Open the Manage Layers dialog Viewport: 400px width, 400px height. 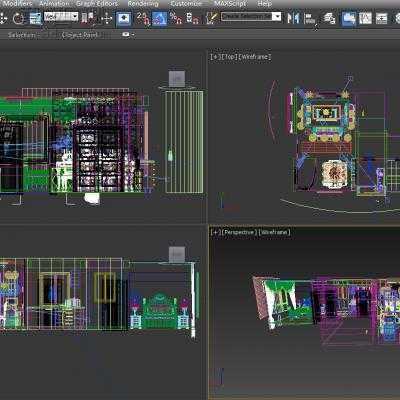[330, 18]
